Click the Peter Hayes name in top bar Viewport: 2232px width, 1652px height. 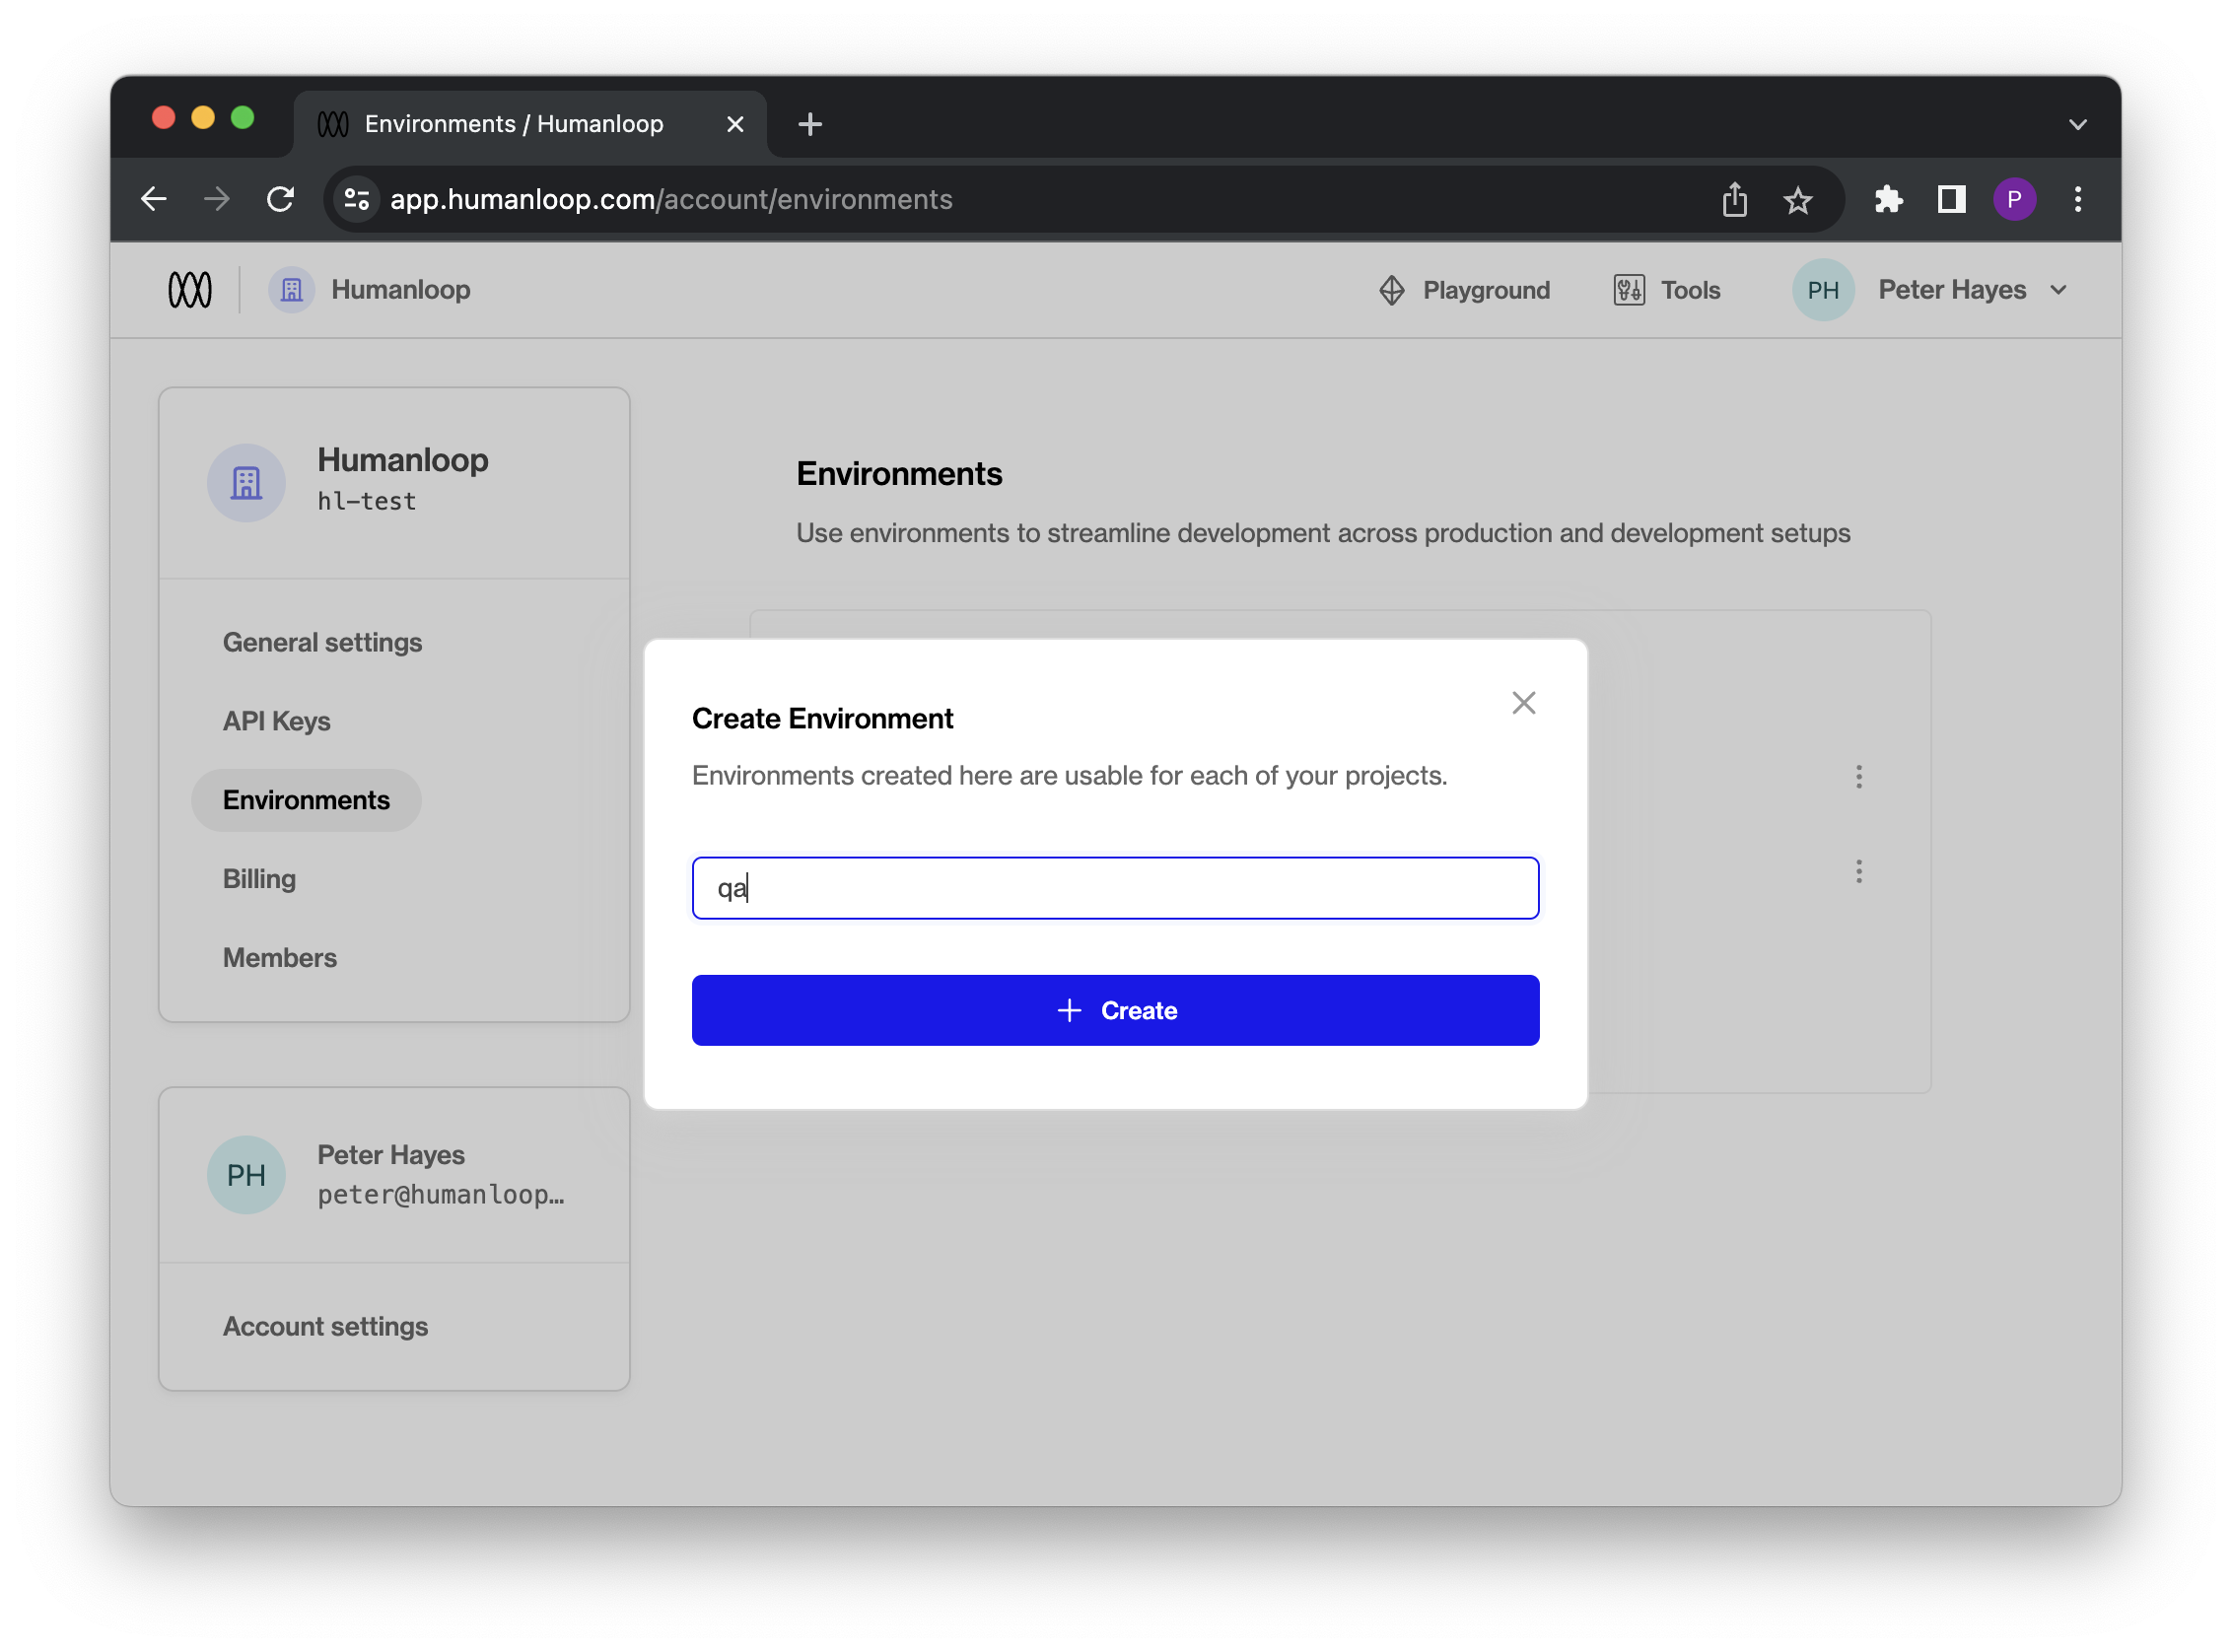1951,290
